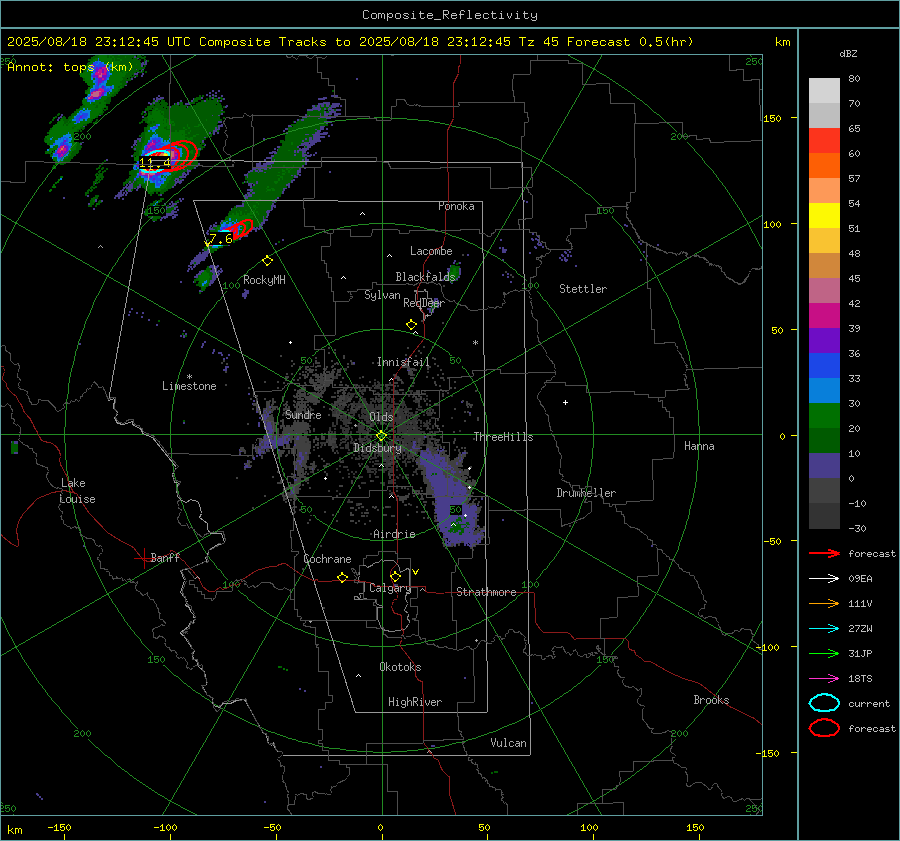900x841 pixels.
Task: Click the blue 33-36 dBZ color band
Action: 824,366
